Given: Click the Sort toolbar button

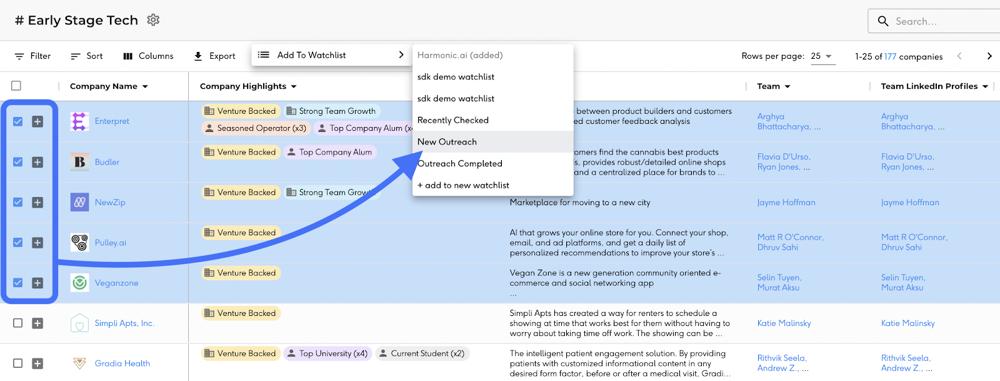Looking at the screenshot, I should click(86, 56).
